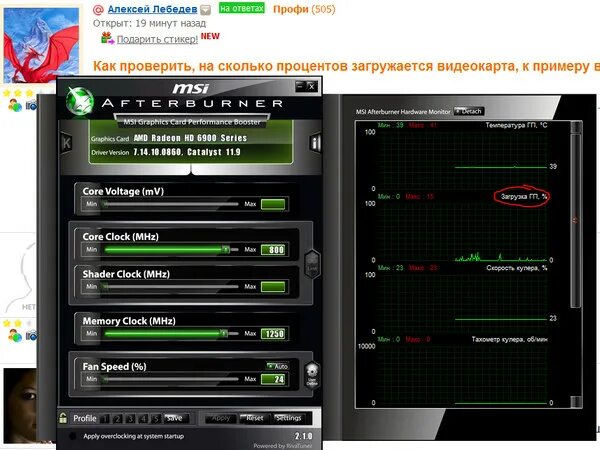
Task: Click the Тахометр кулера graph
Action: (x=462, y=374)
